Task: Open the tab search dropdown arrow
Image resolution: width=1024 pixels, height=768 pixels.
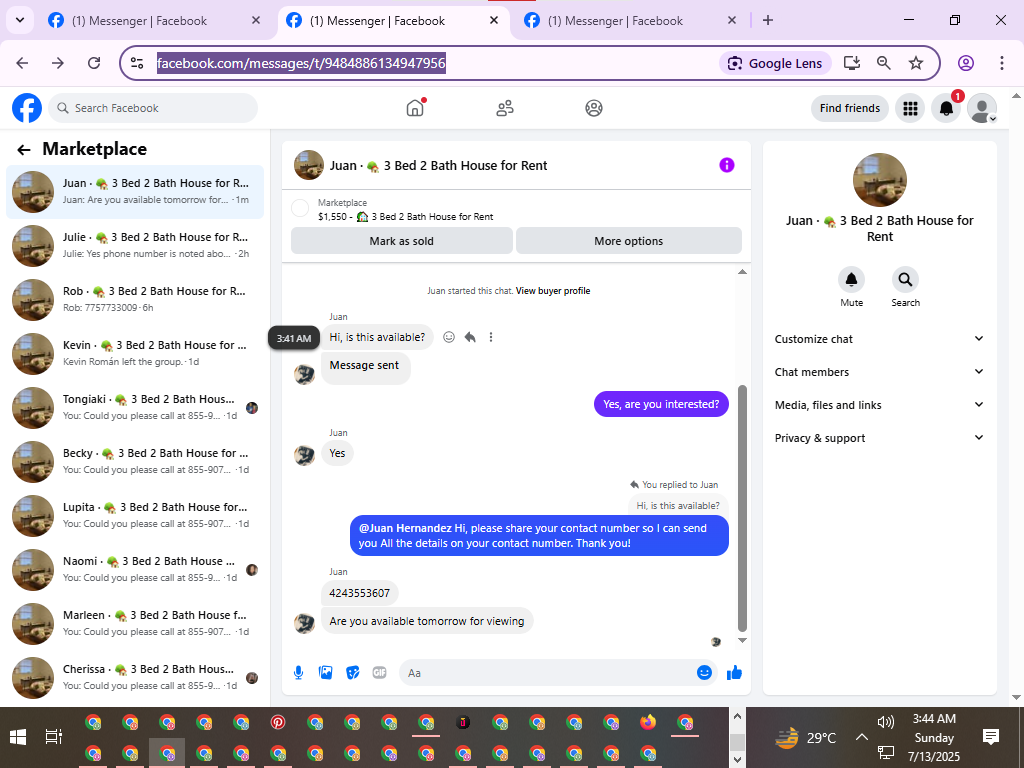Action: tap(20, 20)
